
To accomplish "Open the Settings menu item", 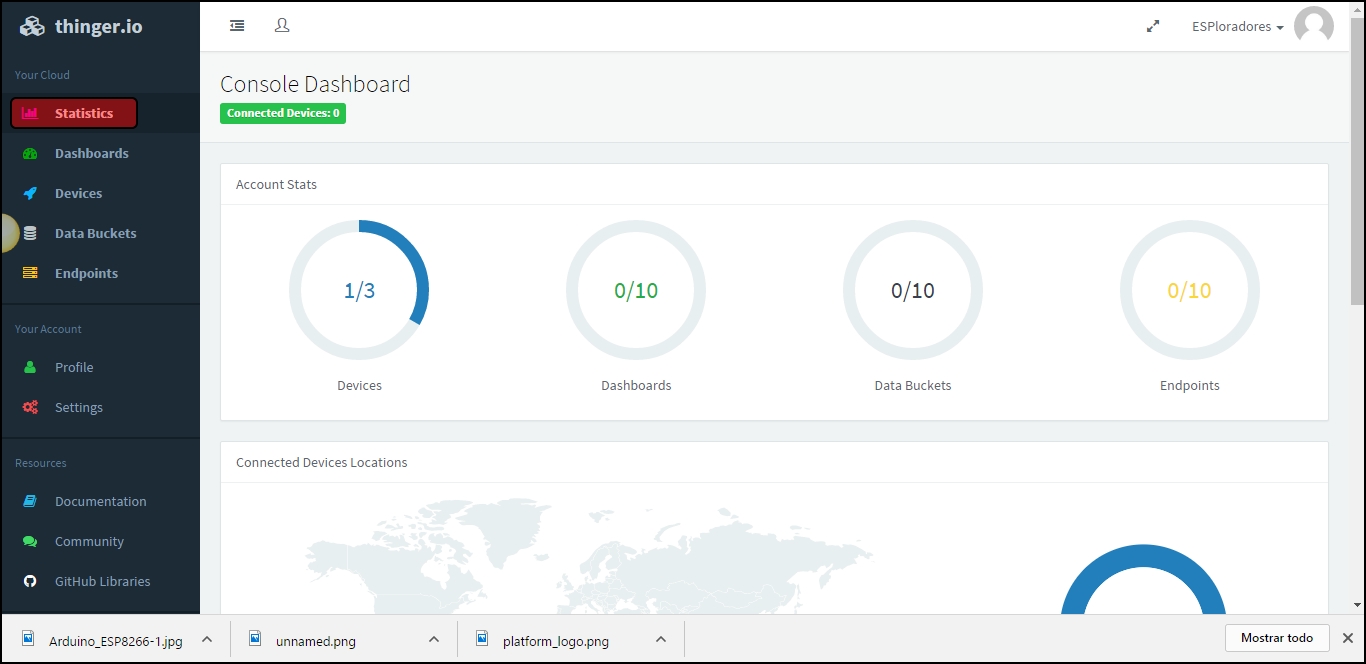I will (100, 407).
